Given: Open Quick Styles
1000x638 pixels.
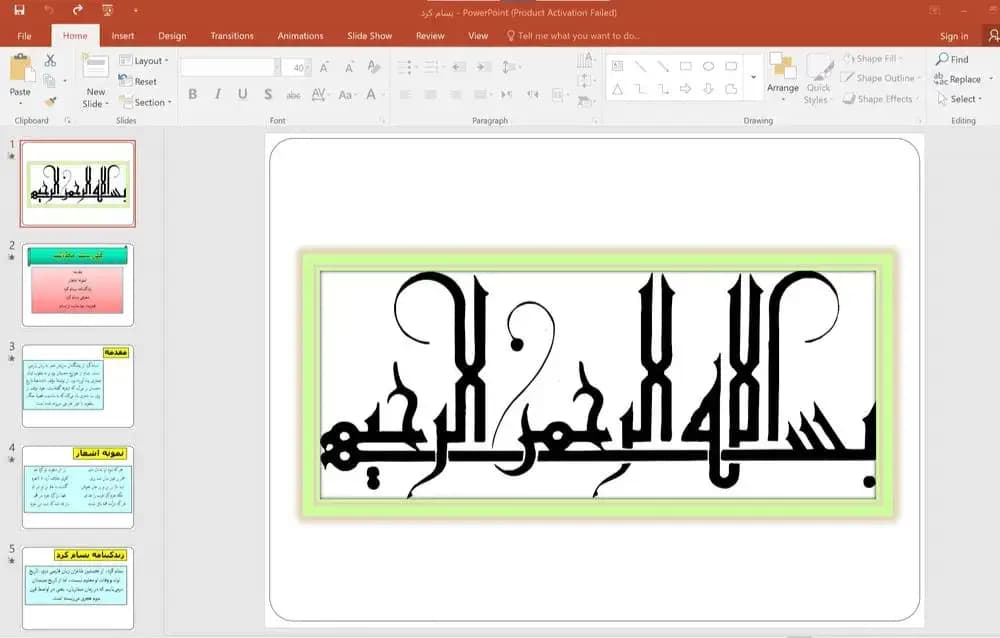Looking at the screenshot, I should (818, 78).
